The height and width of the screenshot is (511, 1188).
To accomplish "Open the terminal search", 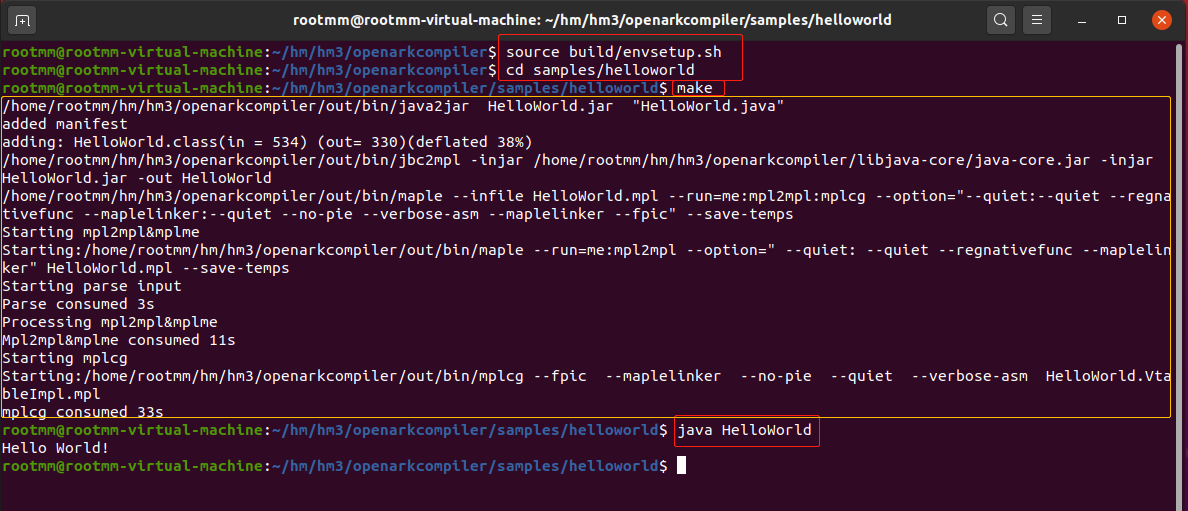I will point(1001,20).
